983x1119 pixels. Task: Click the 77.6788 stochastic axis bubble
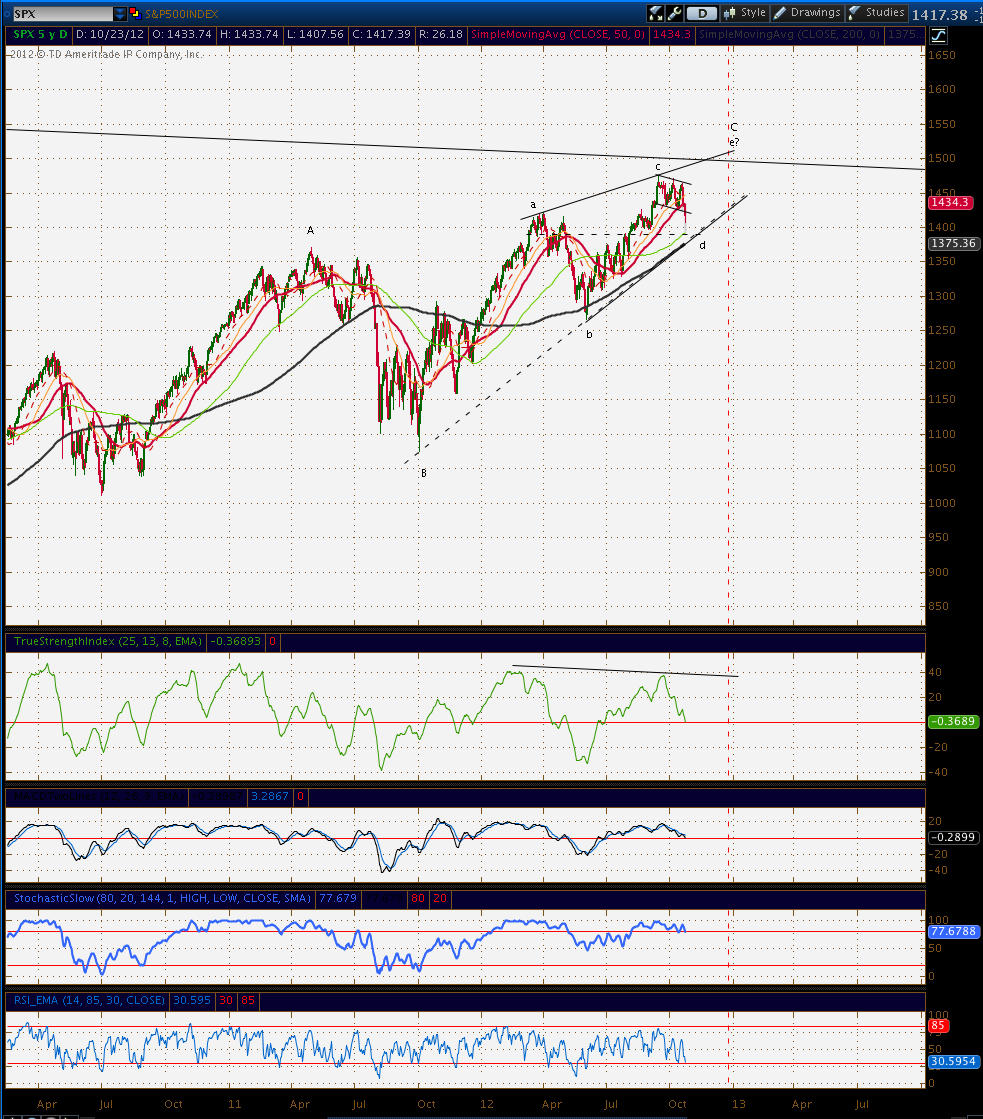click(x=953, y=931)
